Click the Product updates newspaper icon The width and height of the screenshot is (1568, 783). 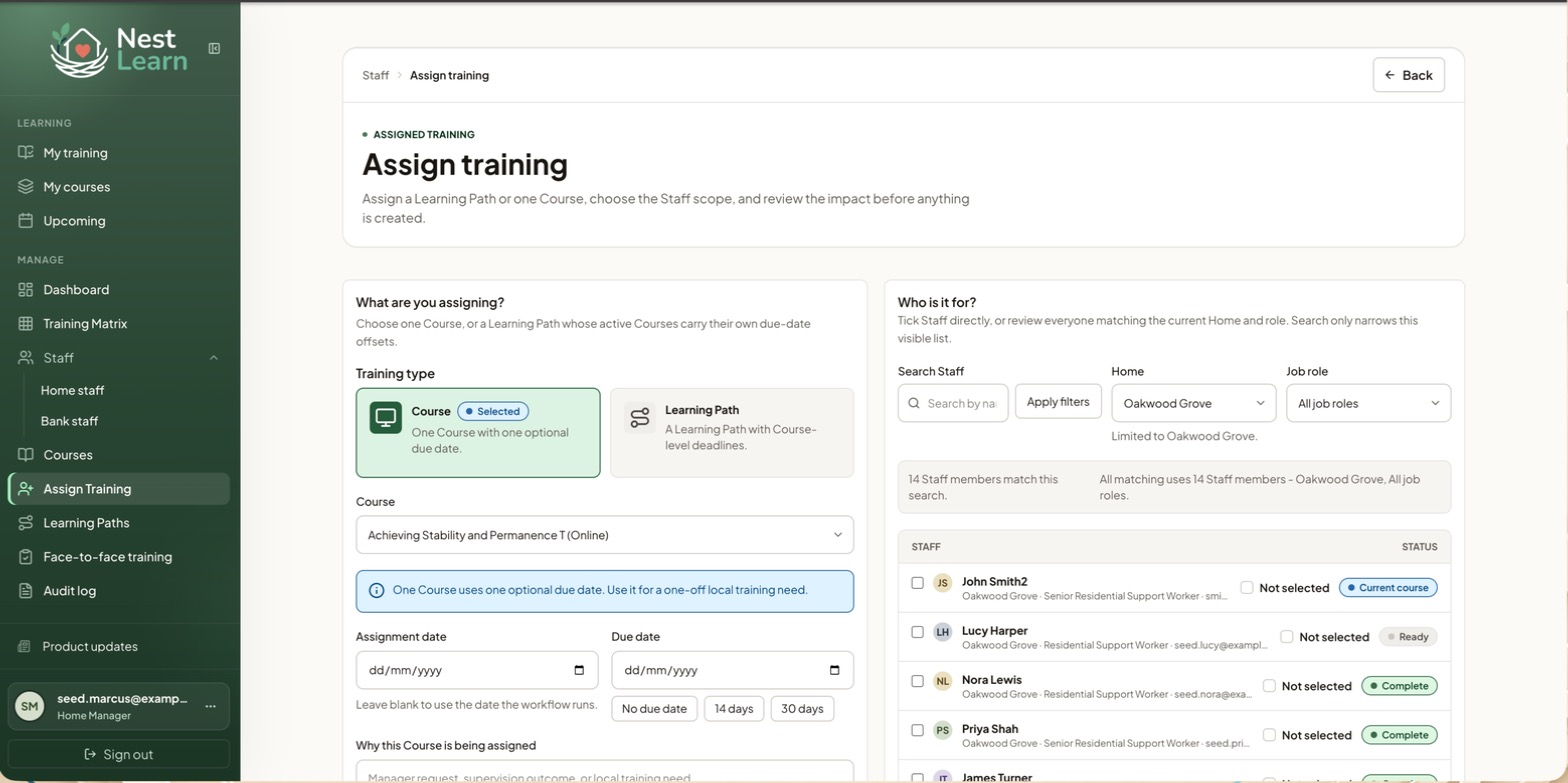point(25,647)
